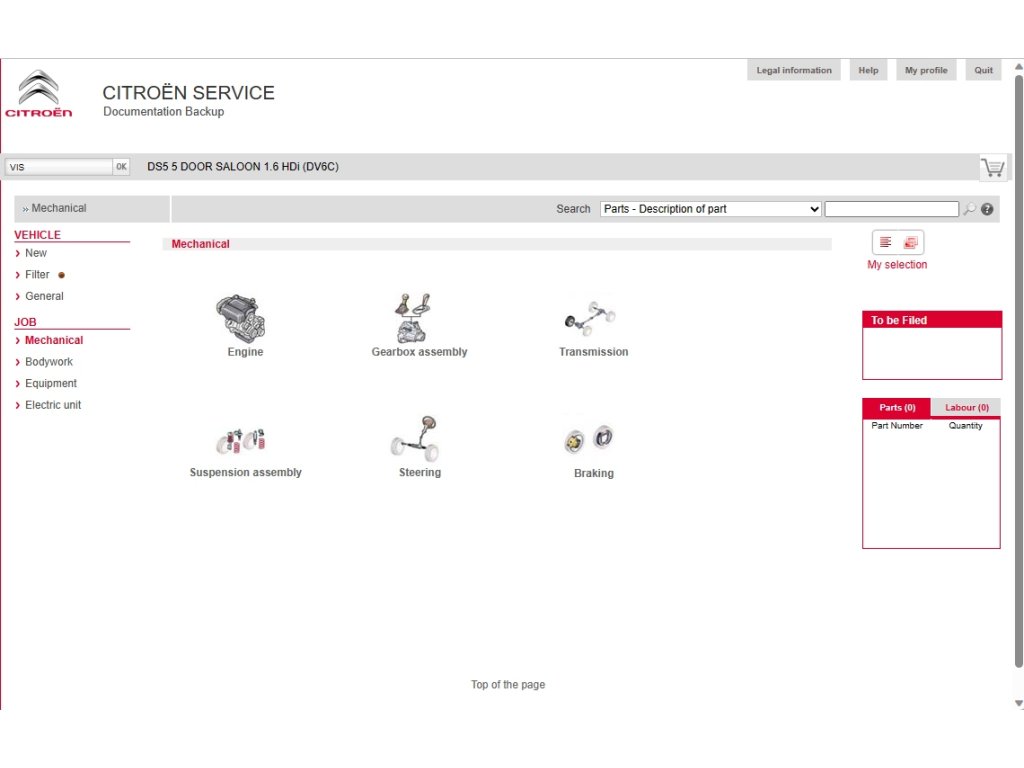Select the Parts (0) tab
This screenshot has height=768, width=1024.
pos(897,408)
